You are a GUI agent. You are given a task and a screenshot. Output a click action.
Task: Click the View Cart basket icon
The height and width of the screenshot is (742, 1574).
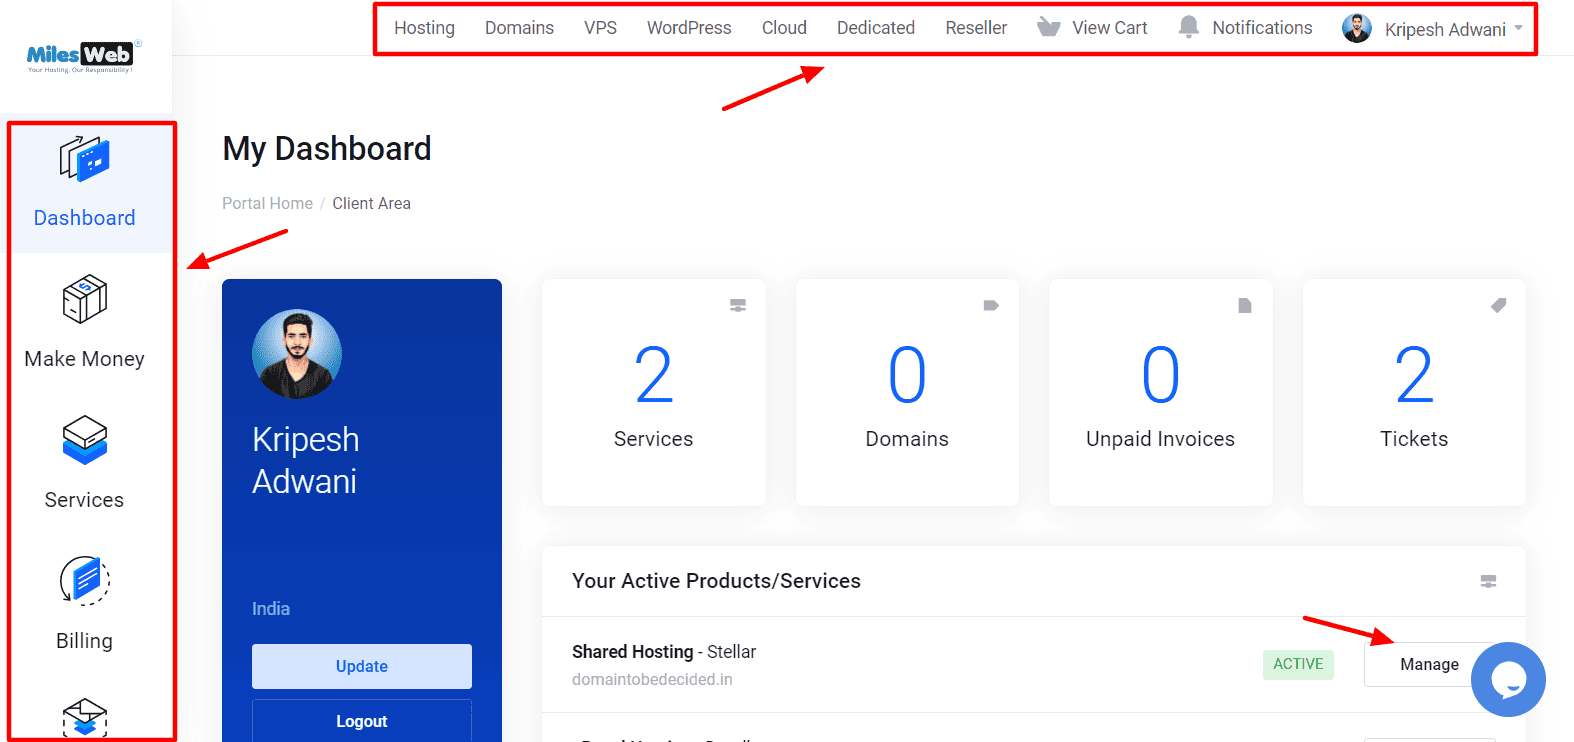pos(1048,27)
